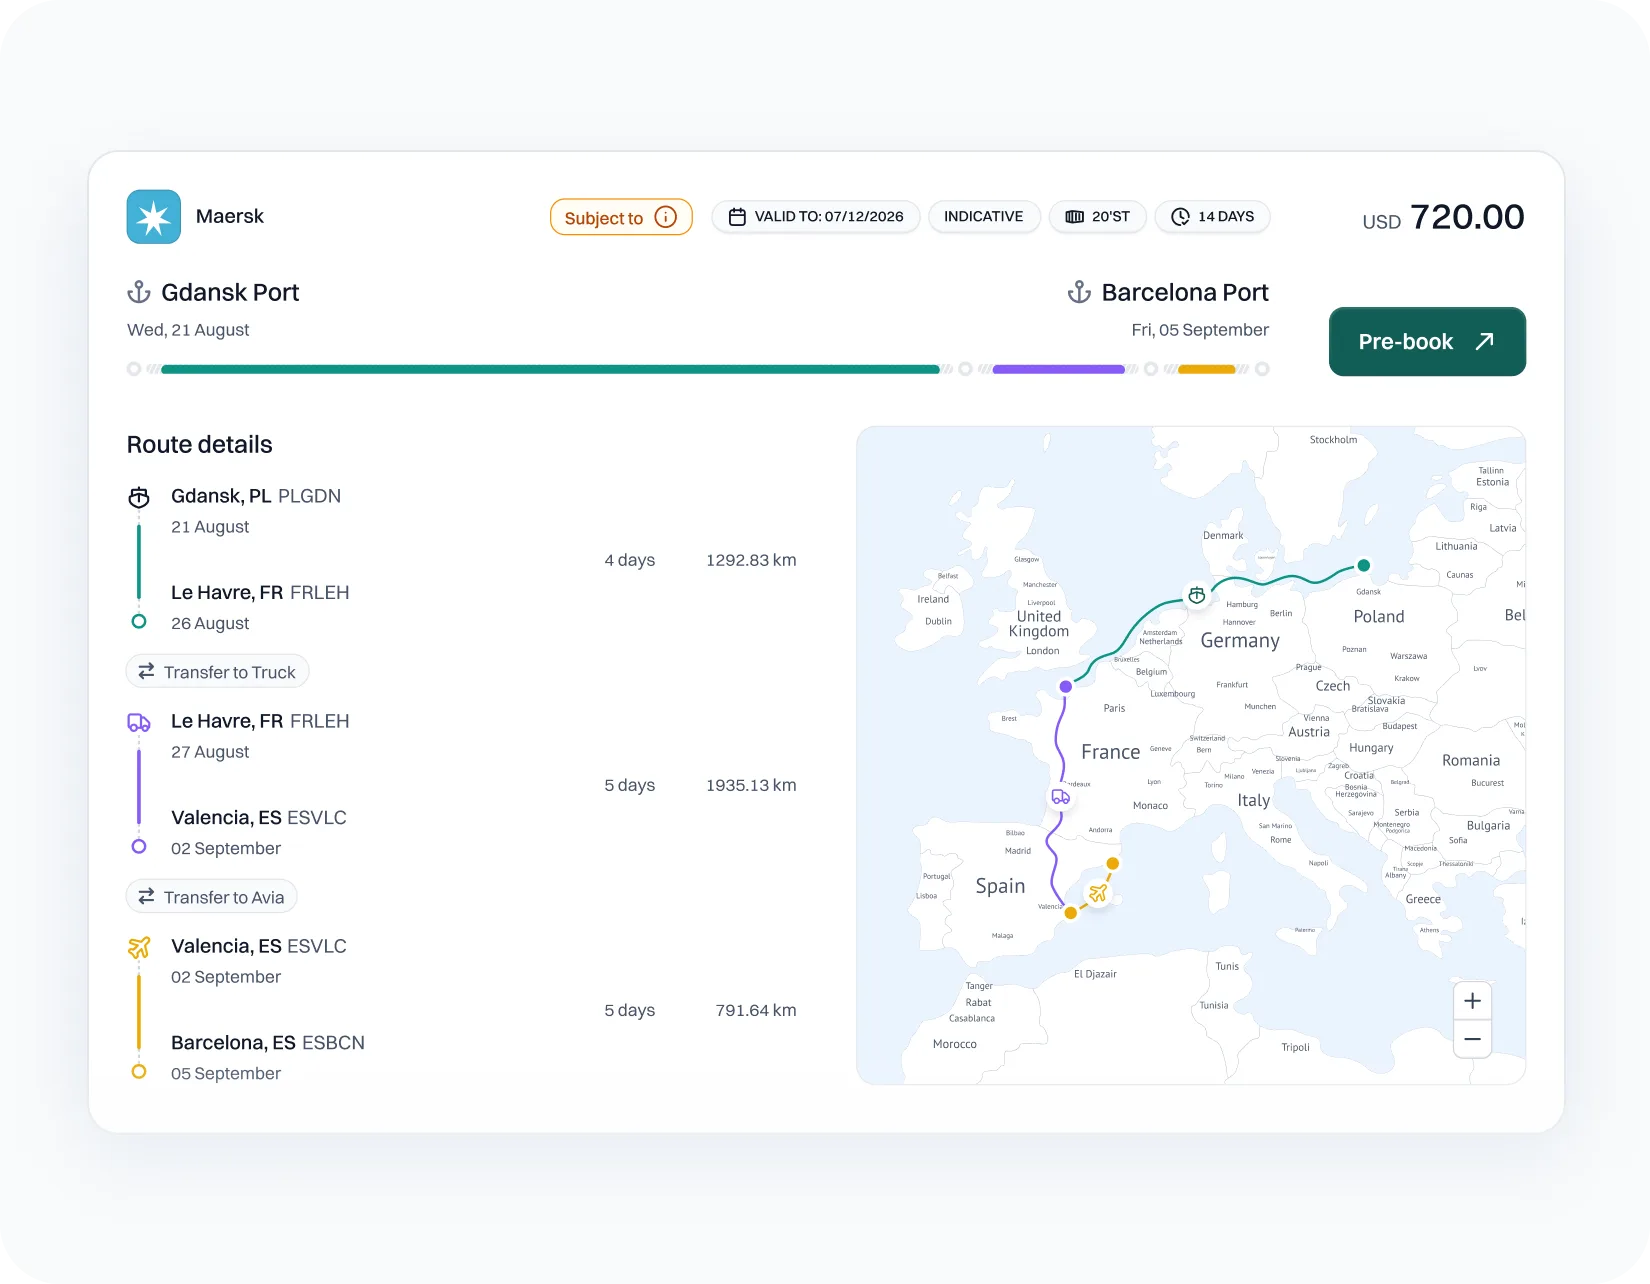The image size is (1650, 1284).
Task: Click the Gdansk Port heading
Action: (230, 292)
